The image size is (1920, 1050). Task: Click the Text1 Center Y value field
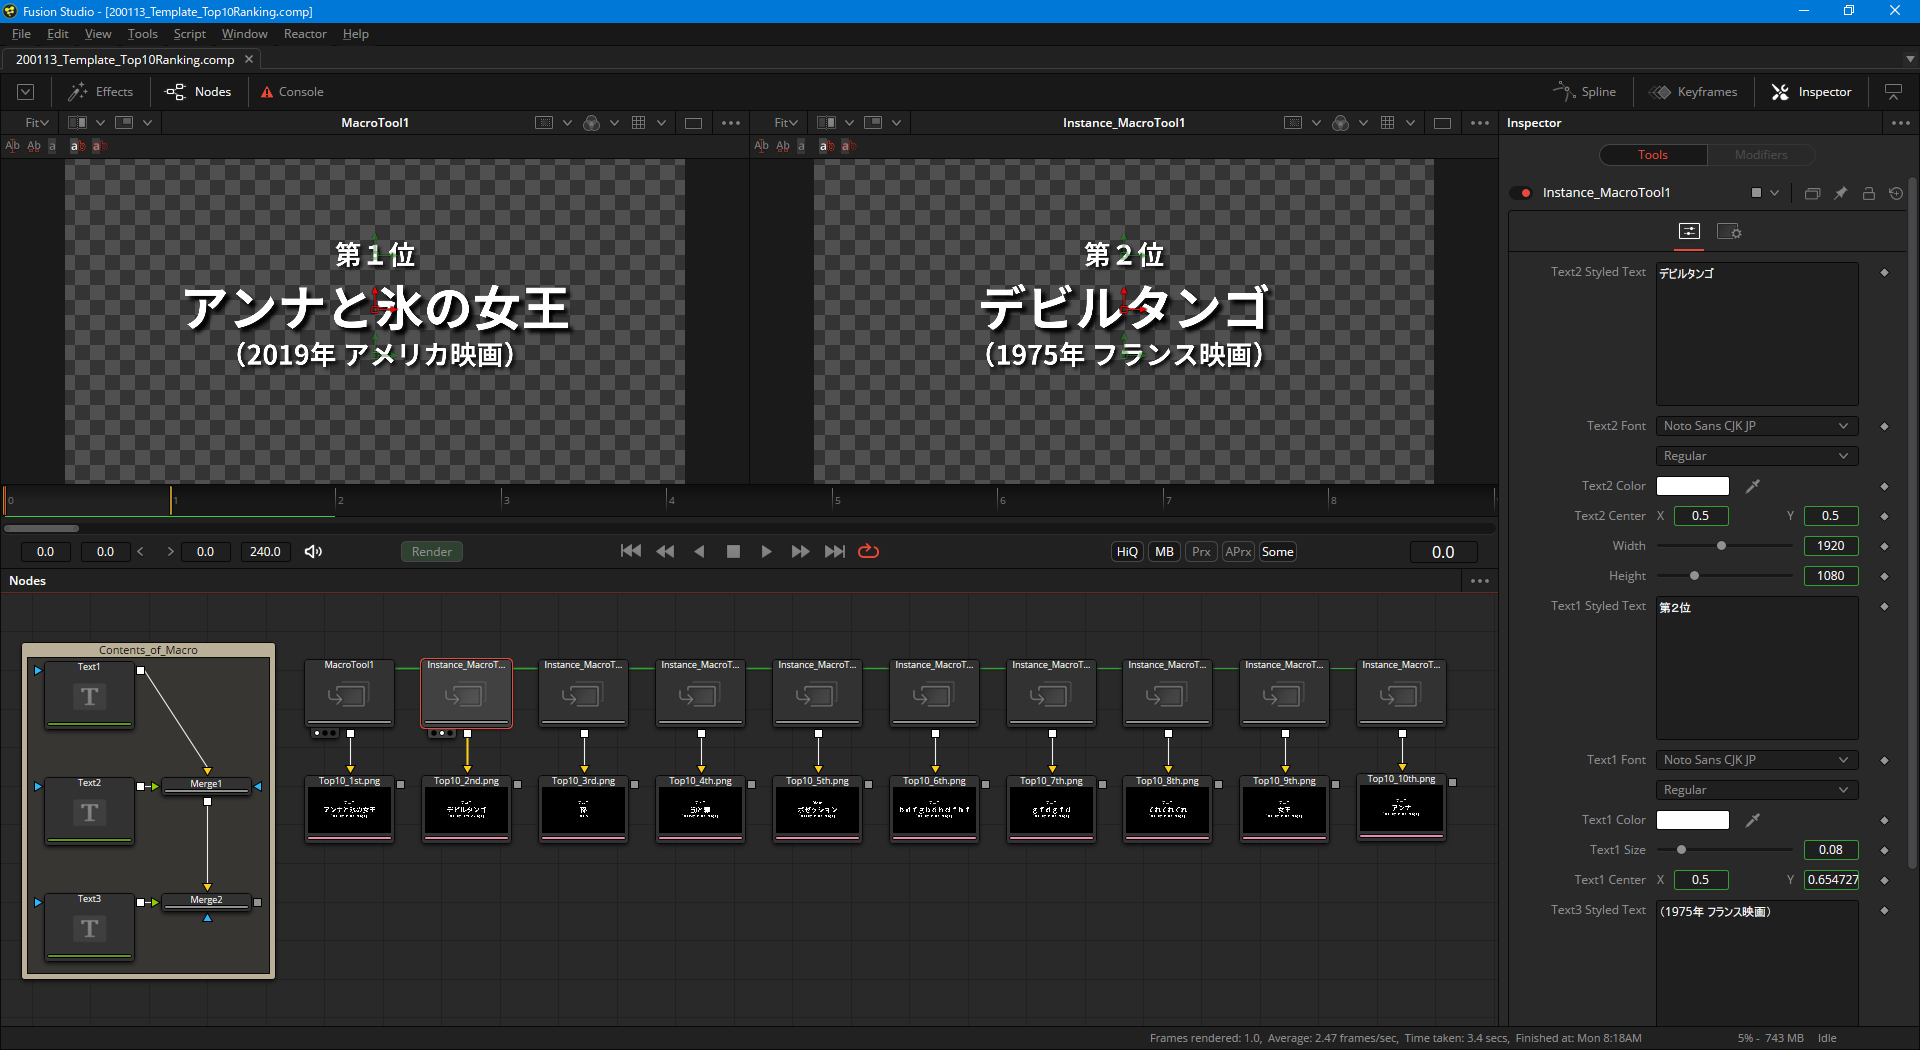click(x=1831, y=880)
